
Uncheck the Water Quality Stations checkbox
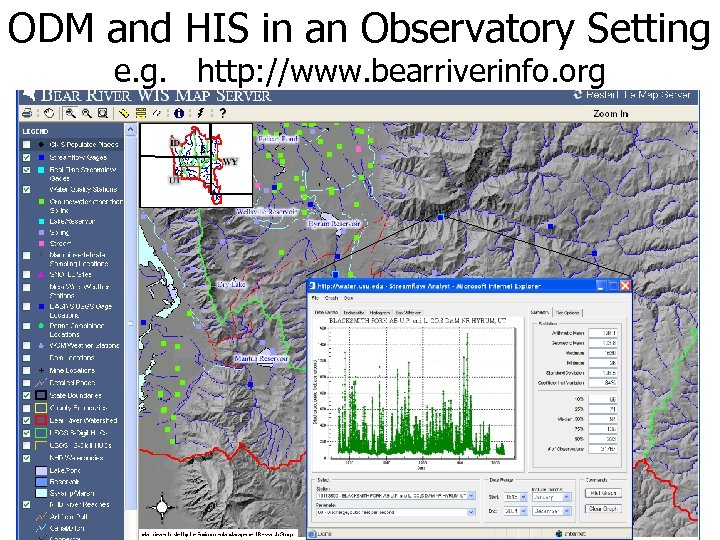[27, 189]
